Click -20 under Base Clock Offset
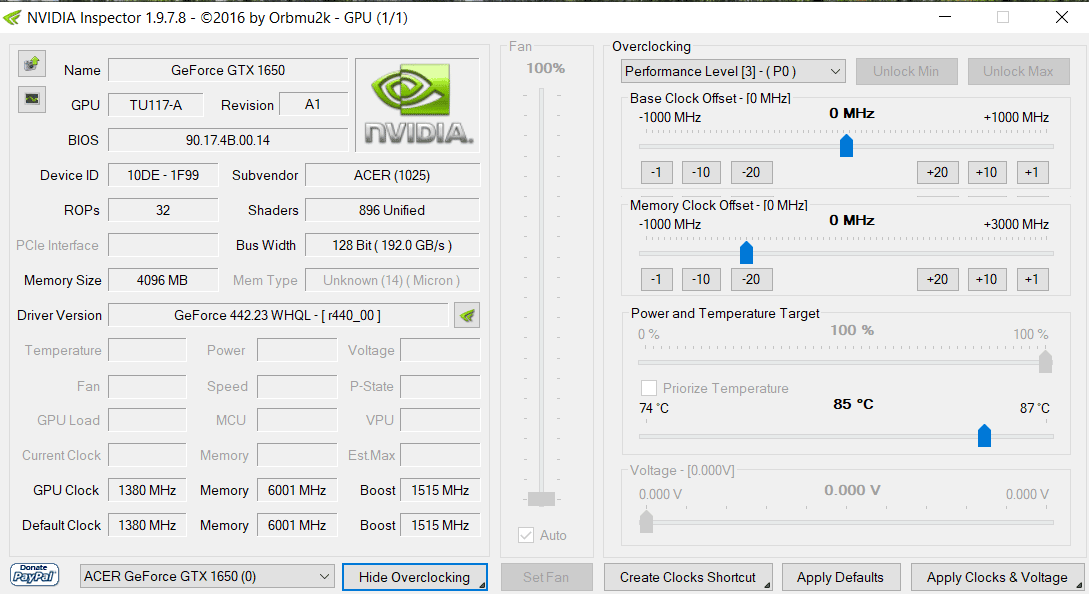 (x=751, y=172)
